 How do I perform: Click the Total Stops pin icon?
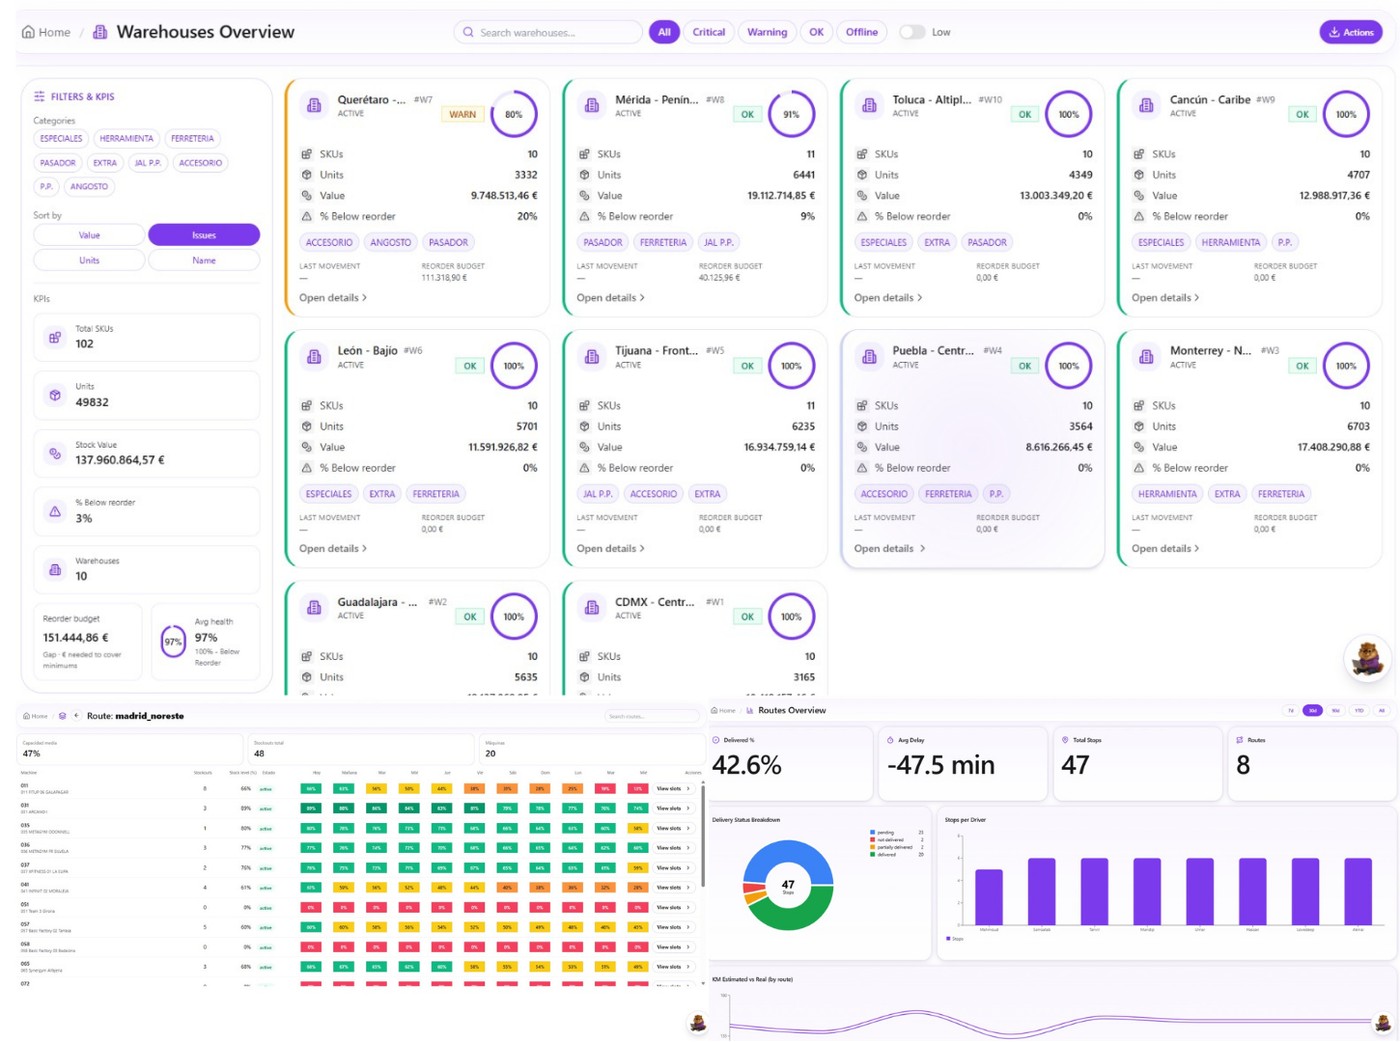[x=1063, y=740]
